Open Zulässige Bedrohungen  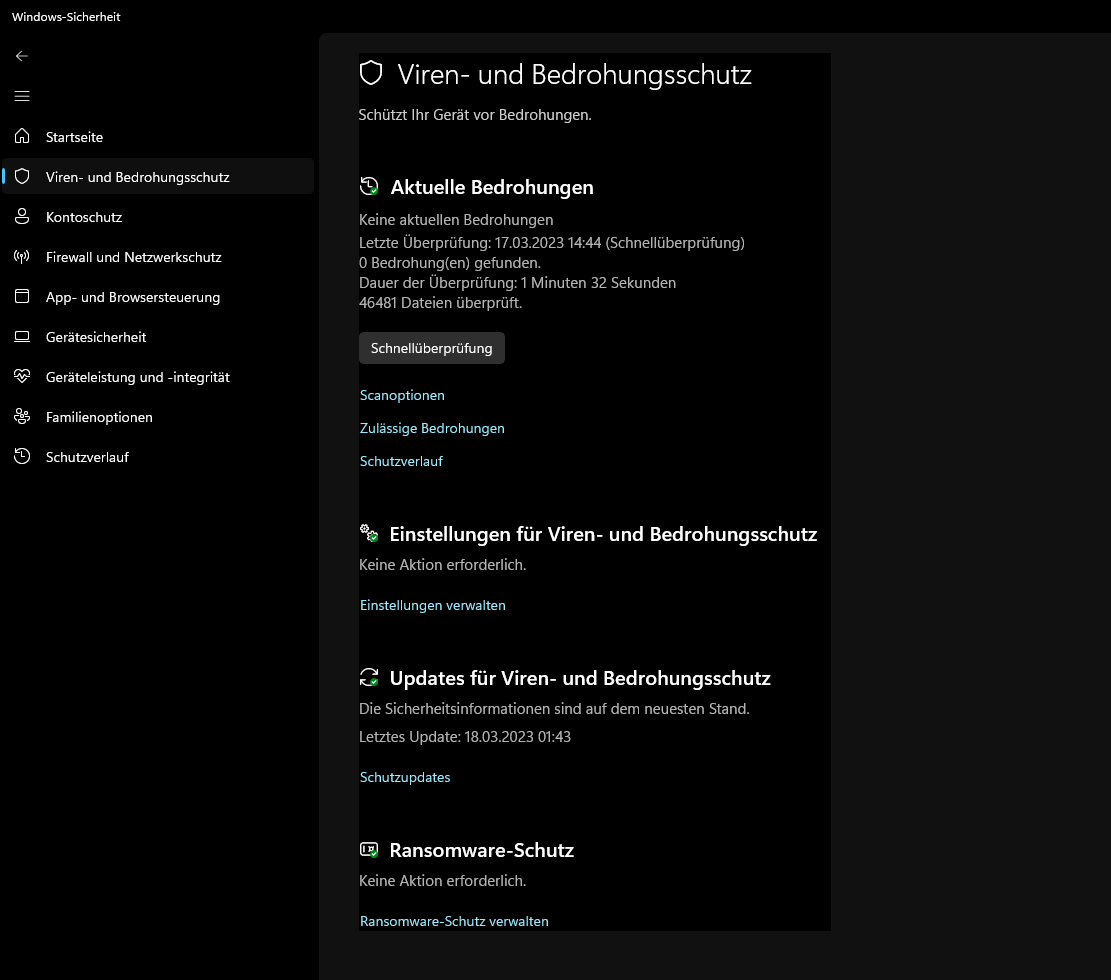click(x=432, y=428)
